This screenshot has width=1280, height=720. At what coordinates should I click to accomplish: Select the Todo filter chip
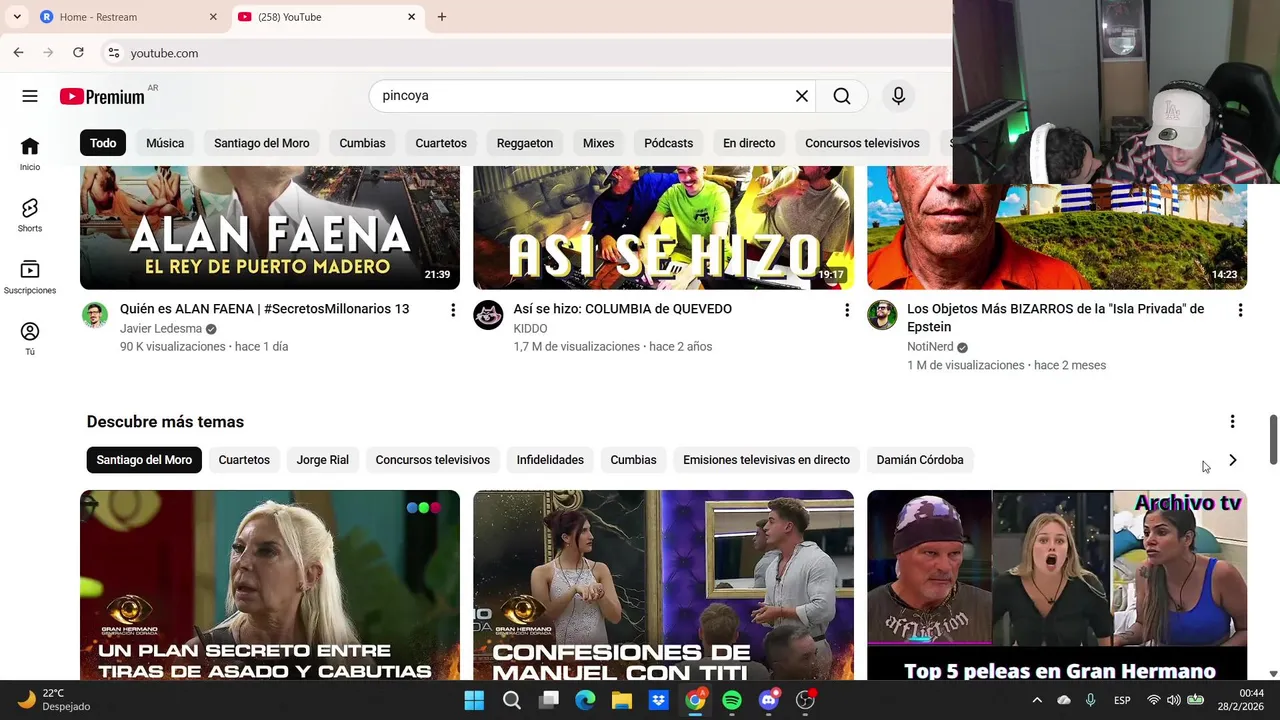[x=103, y=143]
